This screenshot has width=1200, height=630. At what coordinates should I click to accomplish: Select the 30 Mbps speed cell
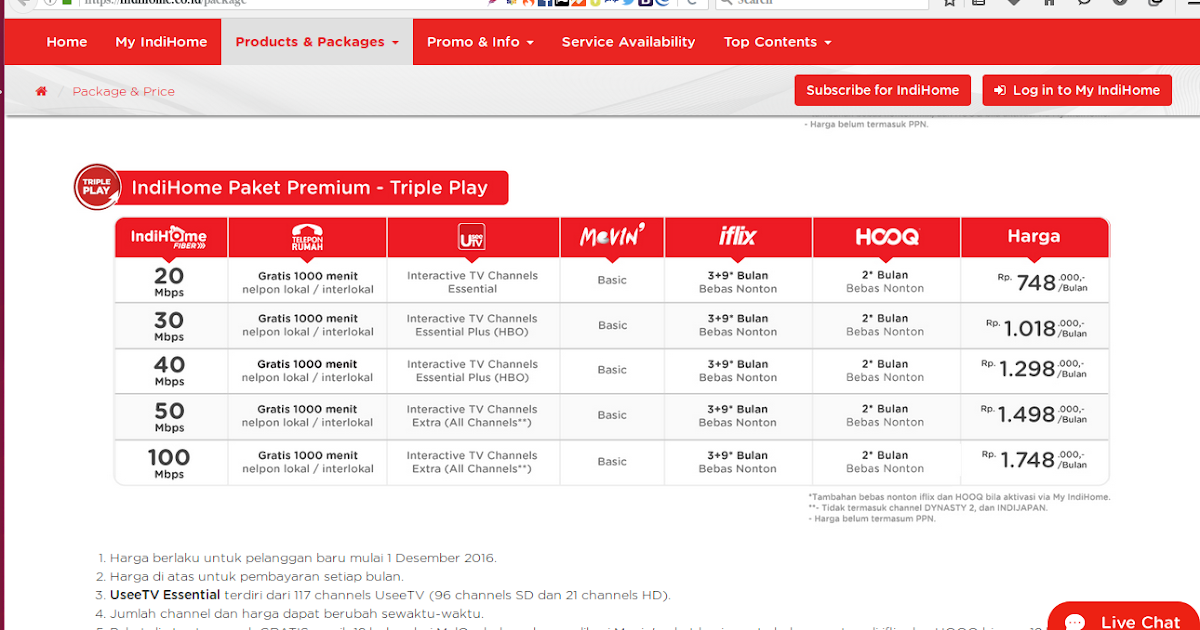(169, 325)
